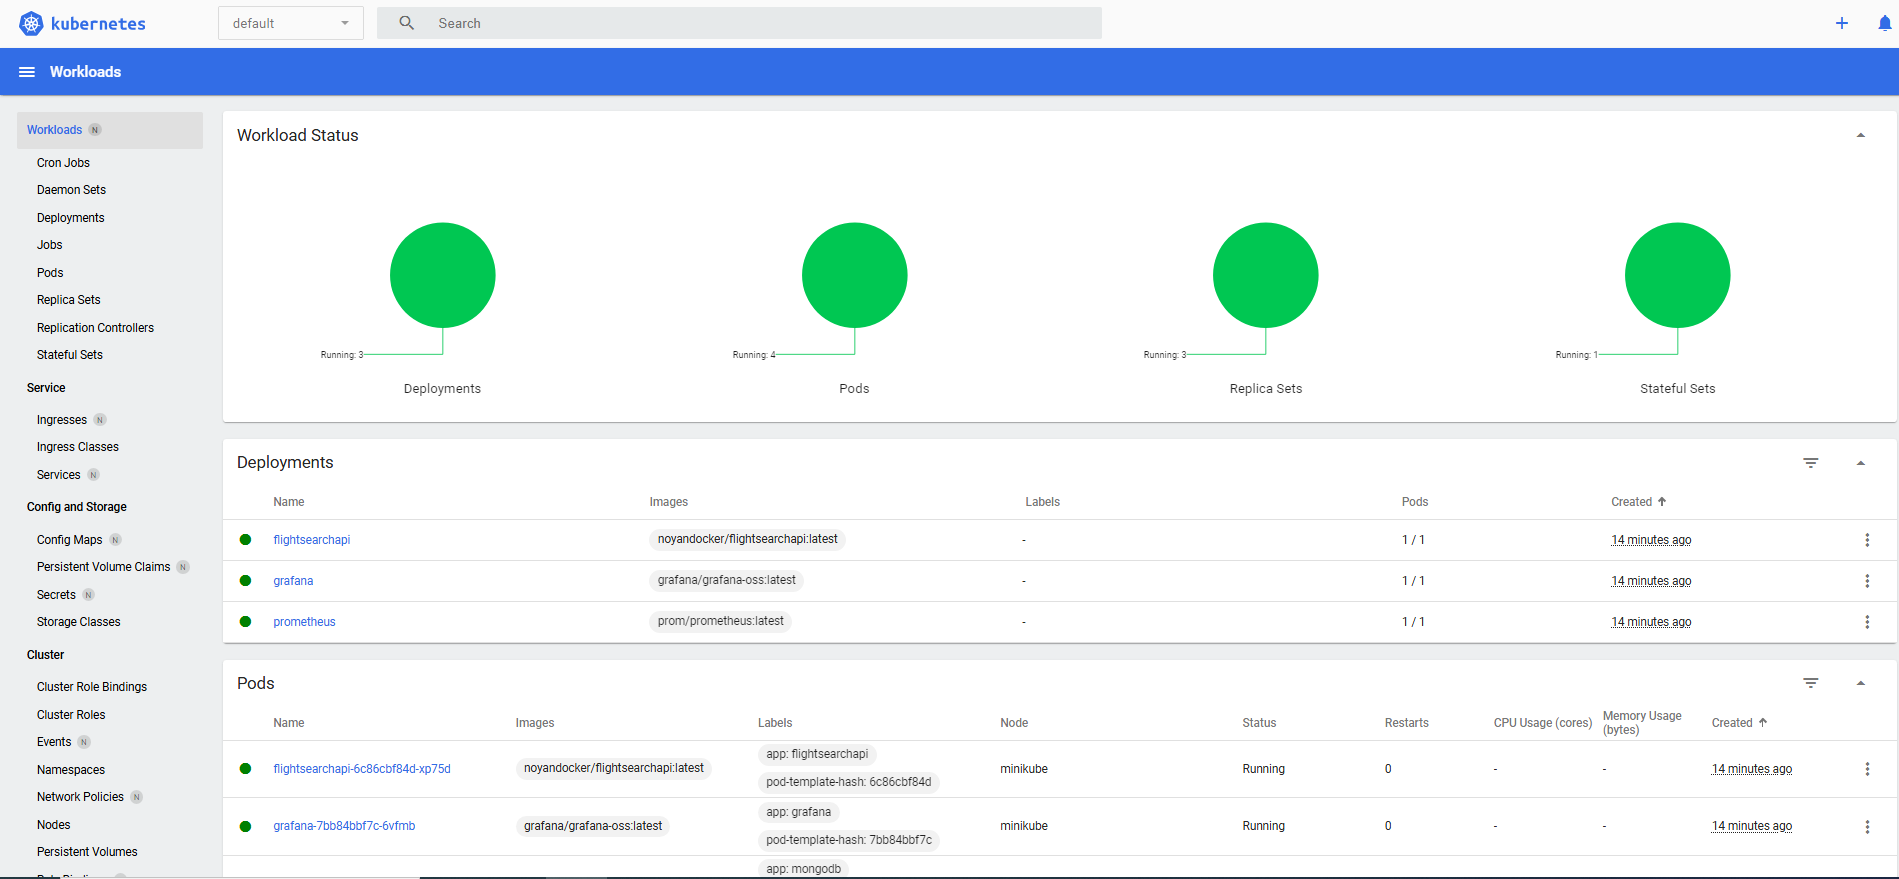The height and width of the screenshot is (879, 1899).
Task: Open Cron Jobs in sidebar
Action: [63, 163]
